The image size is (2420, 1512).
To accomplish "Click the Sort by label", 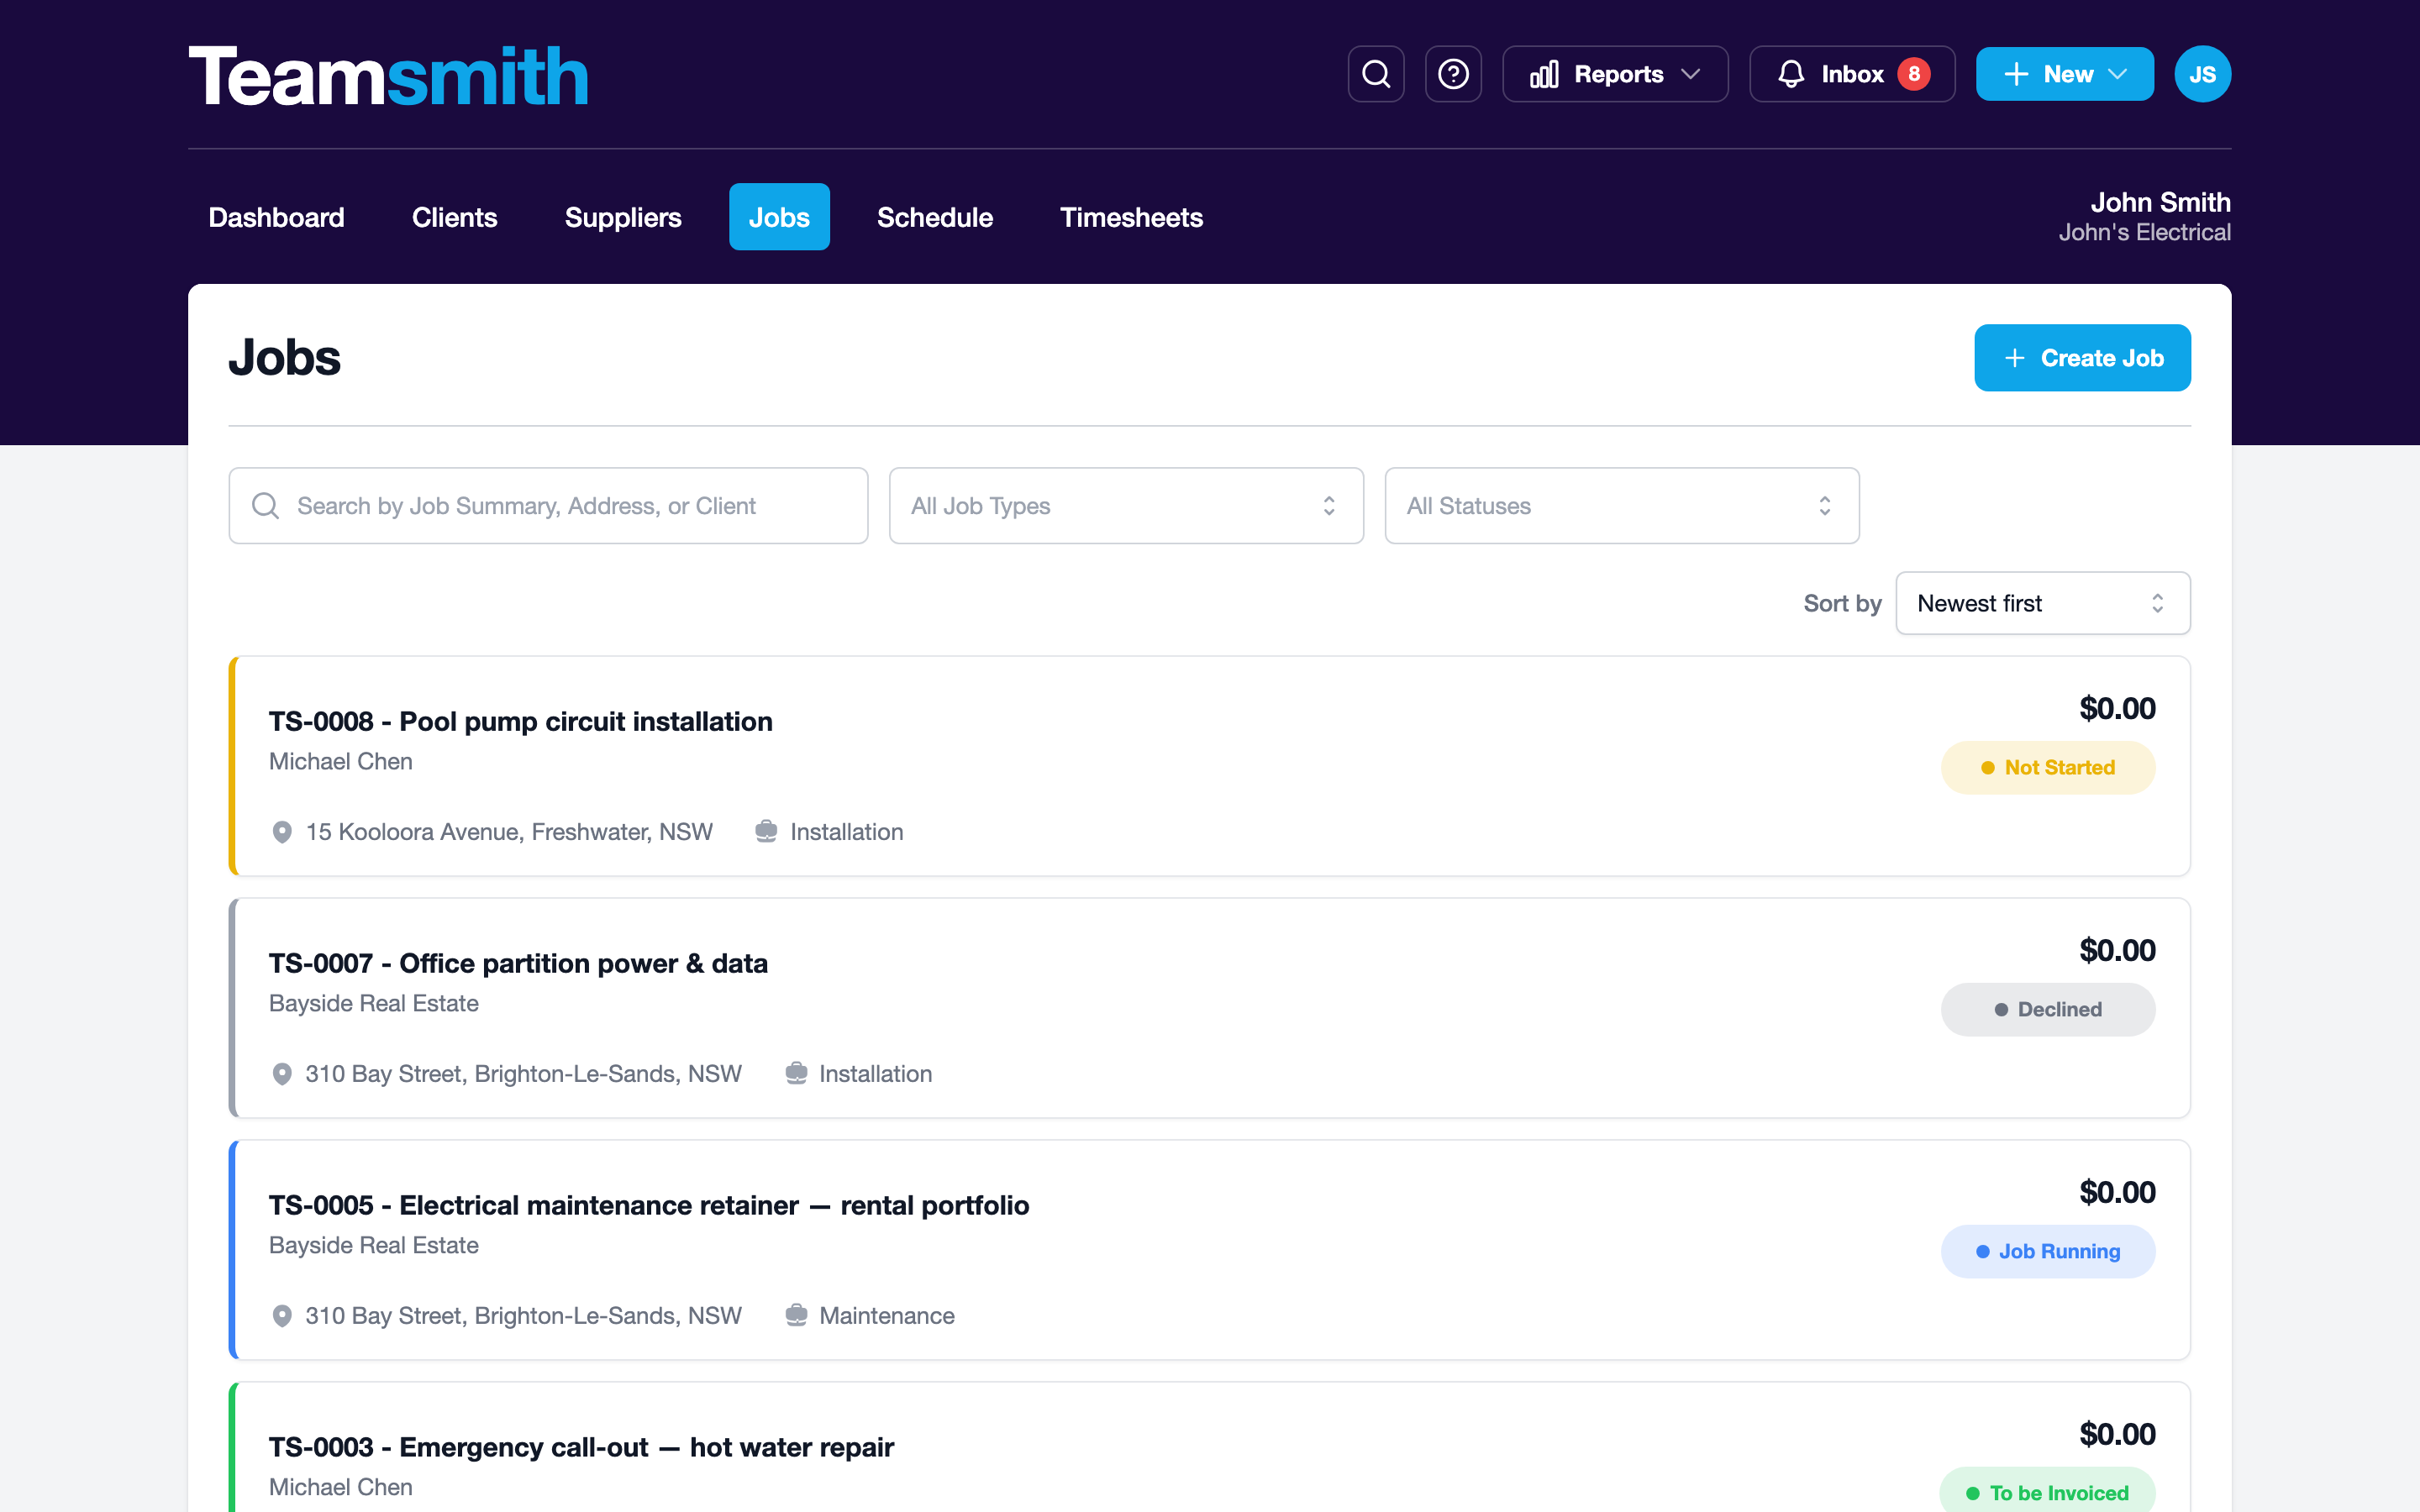I will coord(1842,604).
